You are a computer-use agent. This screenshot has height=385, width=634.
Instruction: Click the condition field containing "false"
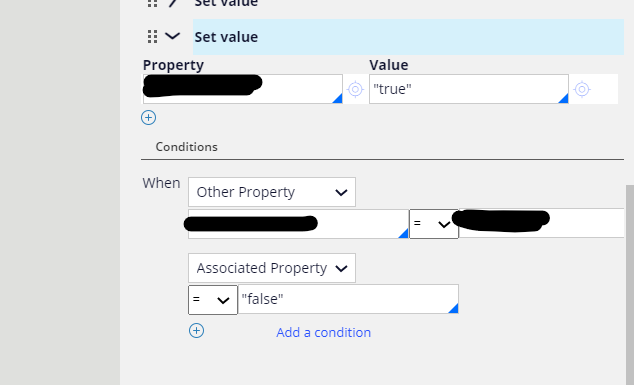[x=348, y=299]
